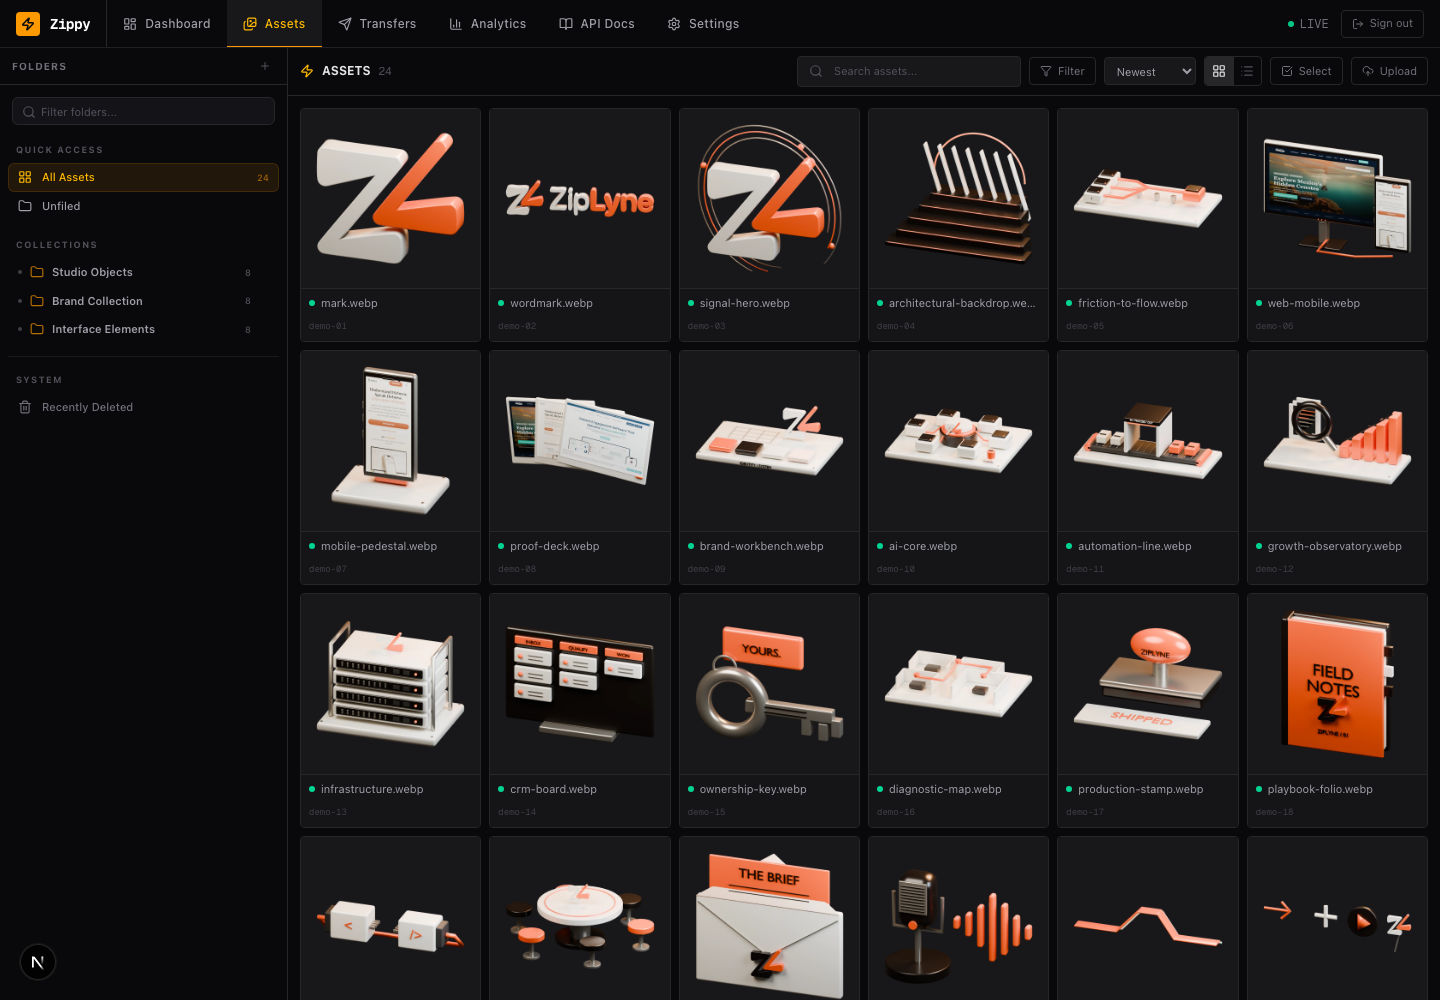1440x1000 pixels.
Task: Click the playbook-folio.webp file name
Action: pyautogui.click(x=1320, y=789)
